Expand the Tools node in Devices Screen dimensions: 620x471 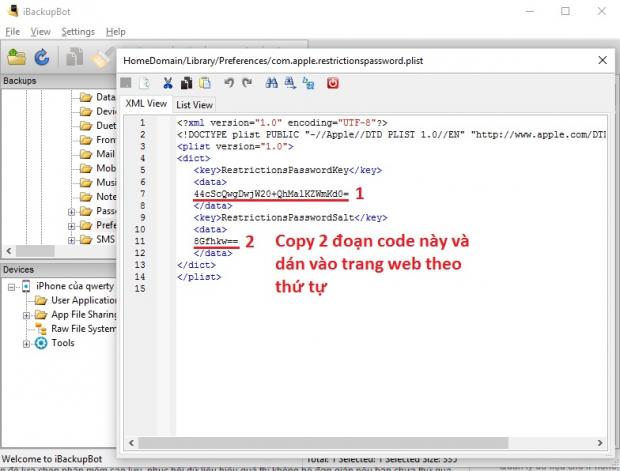pyautogui.click(x=27, y=343)
